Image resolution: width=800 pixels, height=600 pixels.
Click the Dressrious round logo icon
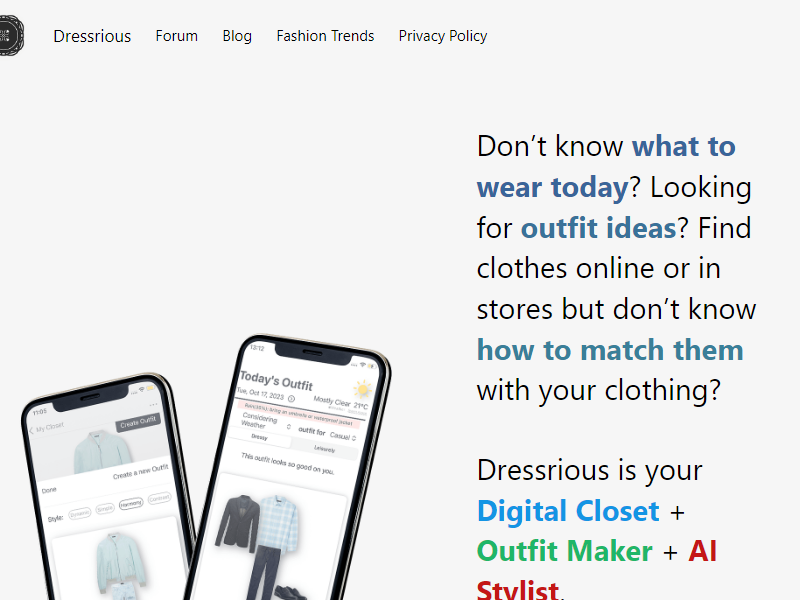click(8, 36)
